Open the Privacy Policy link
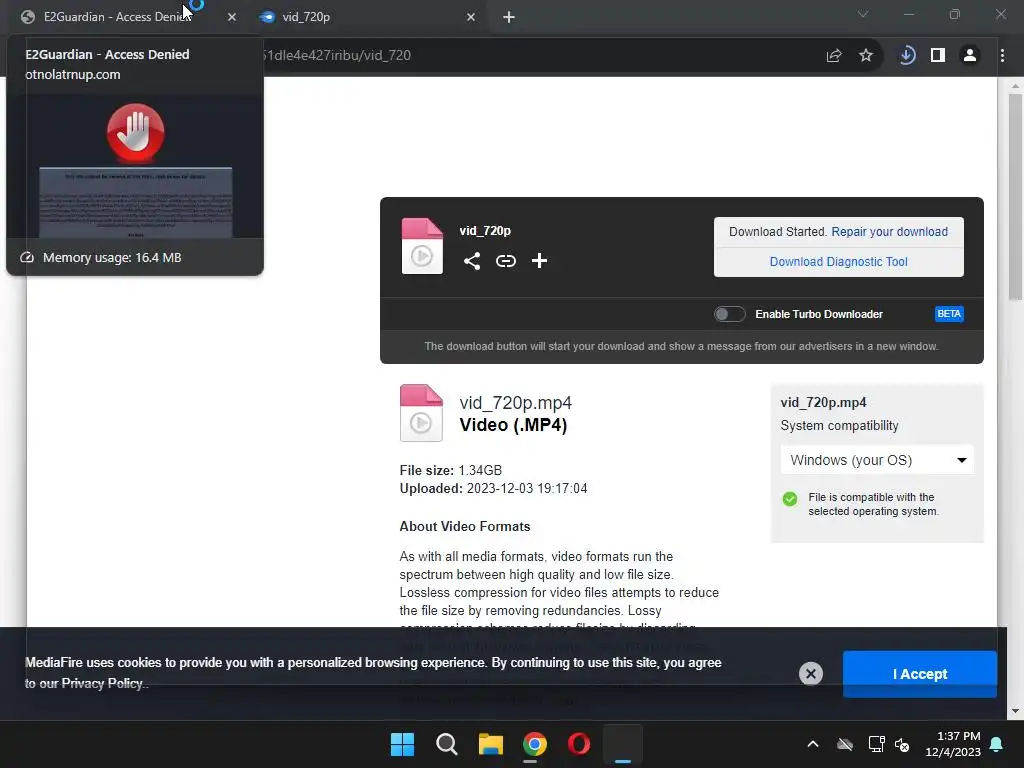Viewport: 1024px width, 768px height. point(102,684)
